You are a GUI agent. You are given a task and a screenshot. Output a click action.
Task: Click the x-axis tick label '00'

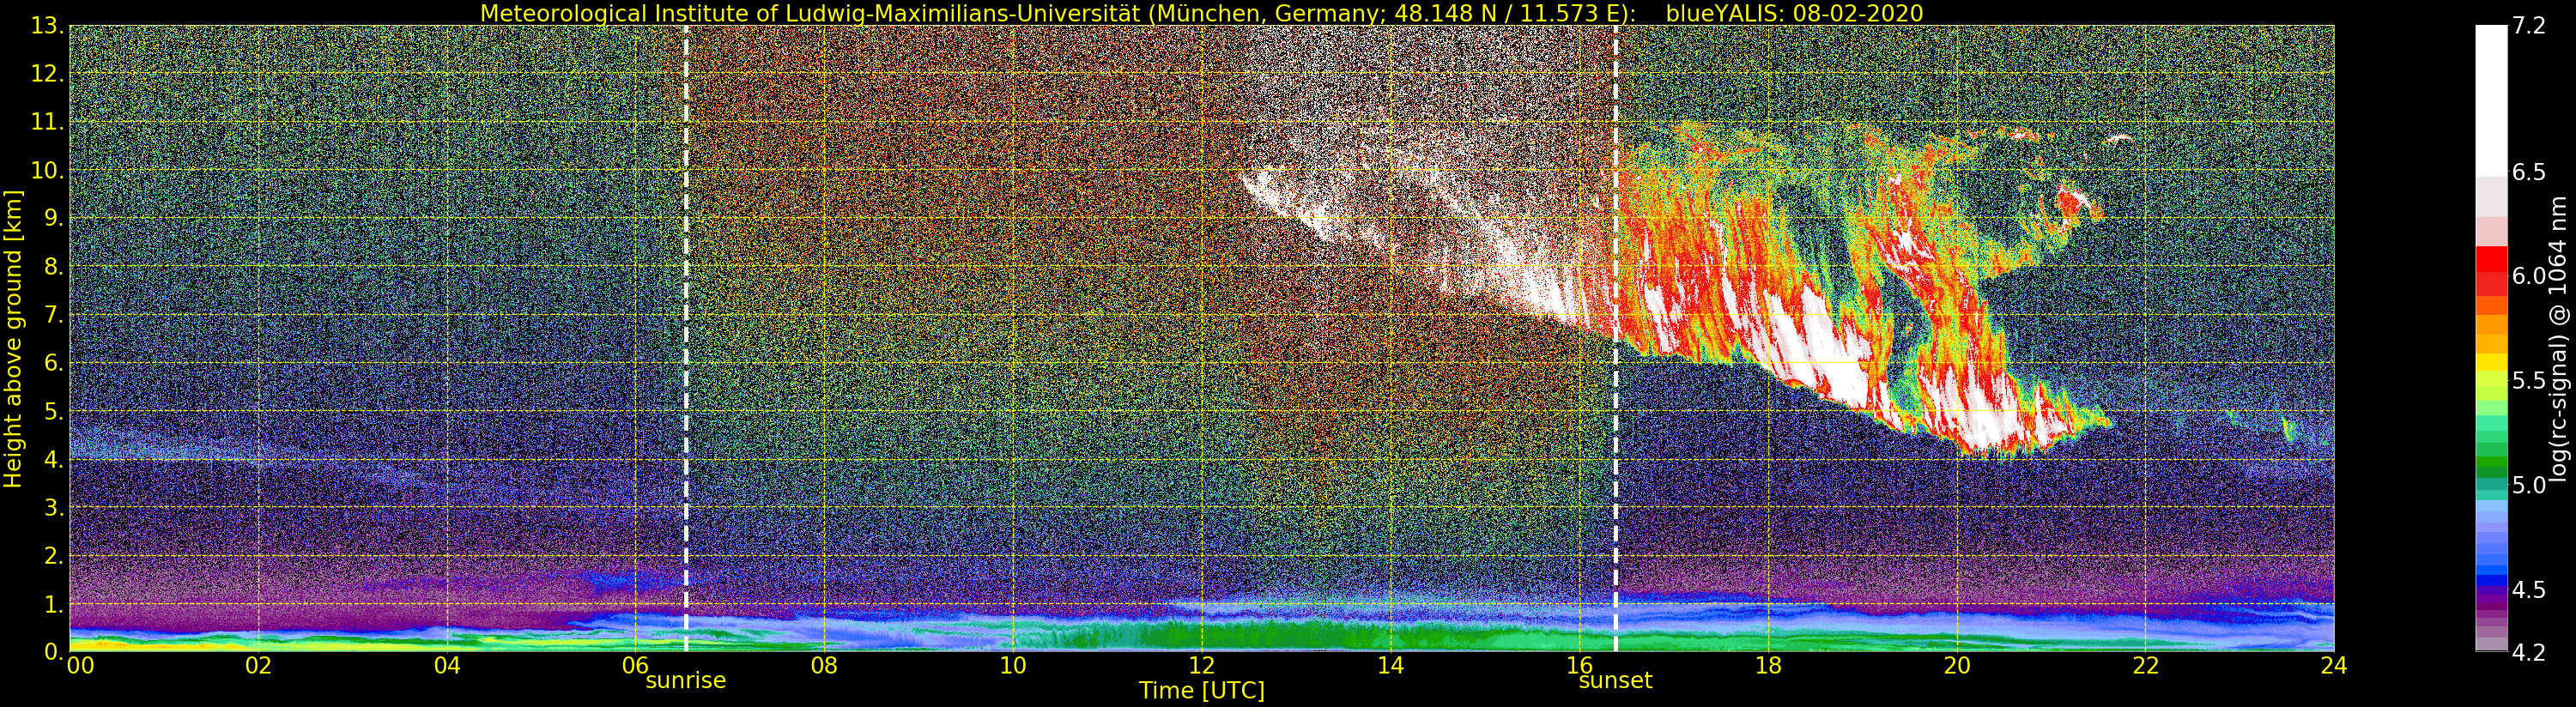[x=80, y=666]
